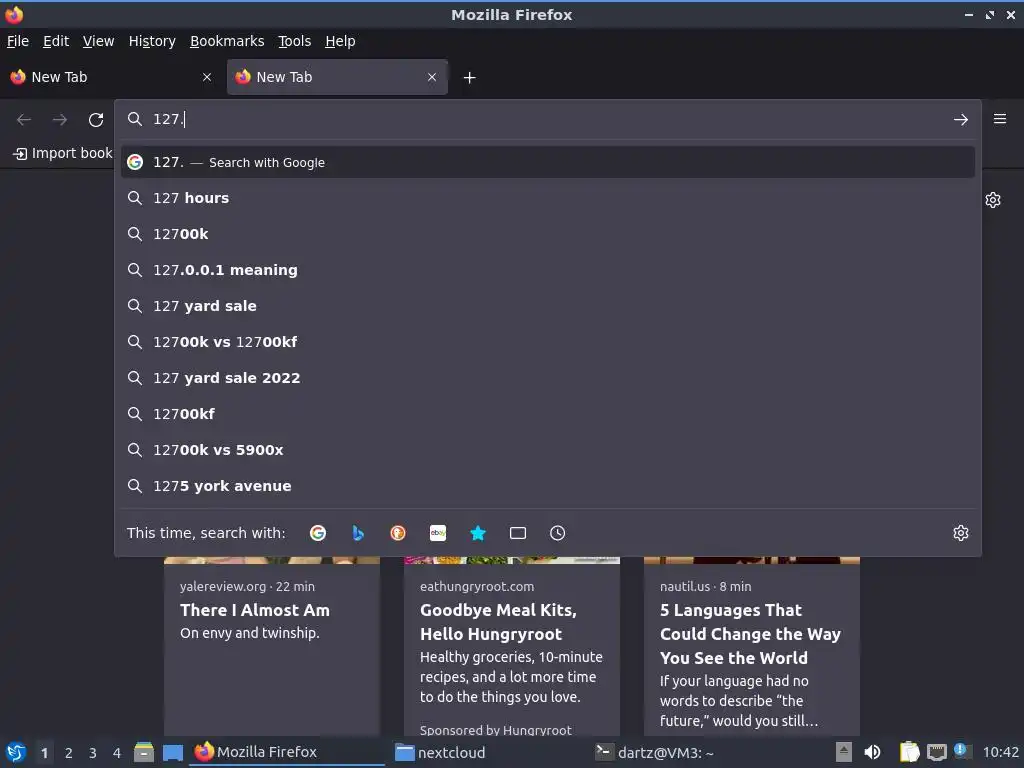The image size is (1024, 768).
Task: Choose the "12700k vs 5900x" suggestion
Action: click(547, 450)
